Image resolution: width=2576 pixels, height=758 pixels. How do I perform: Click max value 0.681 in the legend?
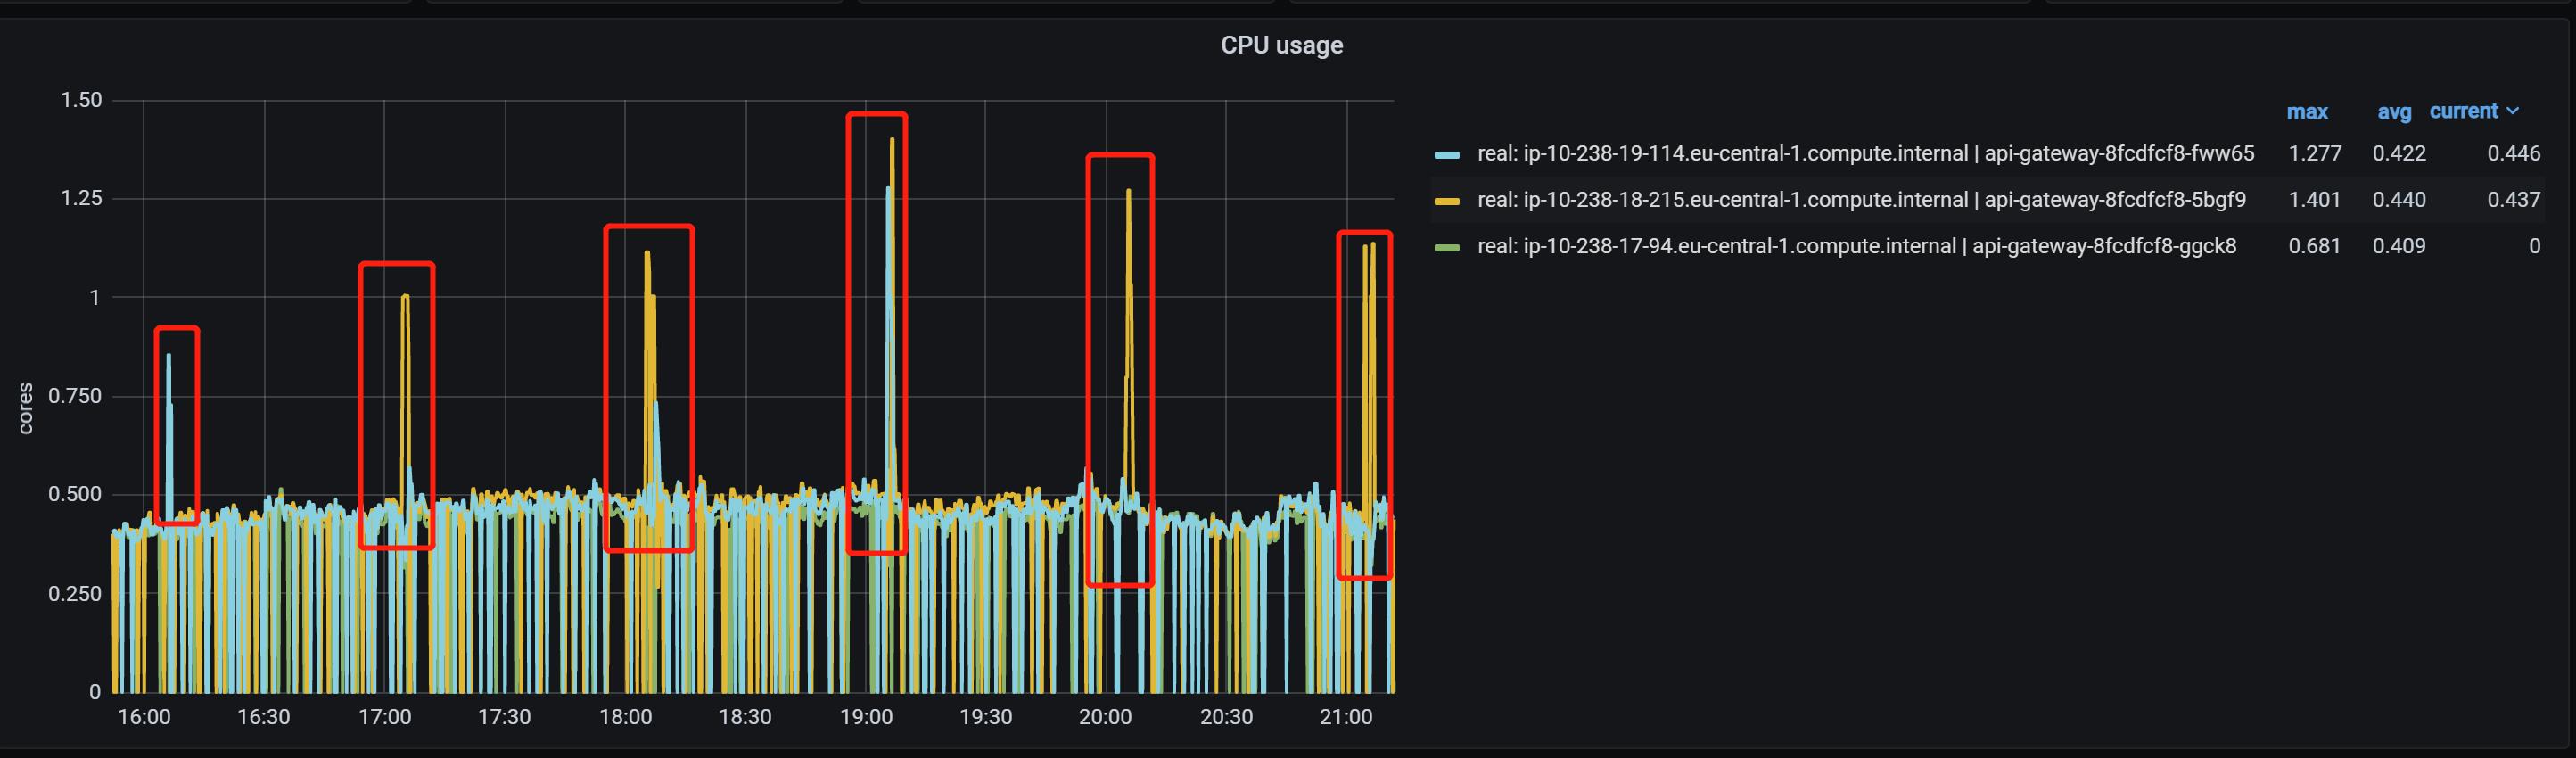click(x=2314, y=246)
